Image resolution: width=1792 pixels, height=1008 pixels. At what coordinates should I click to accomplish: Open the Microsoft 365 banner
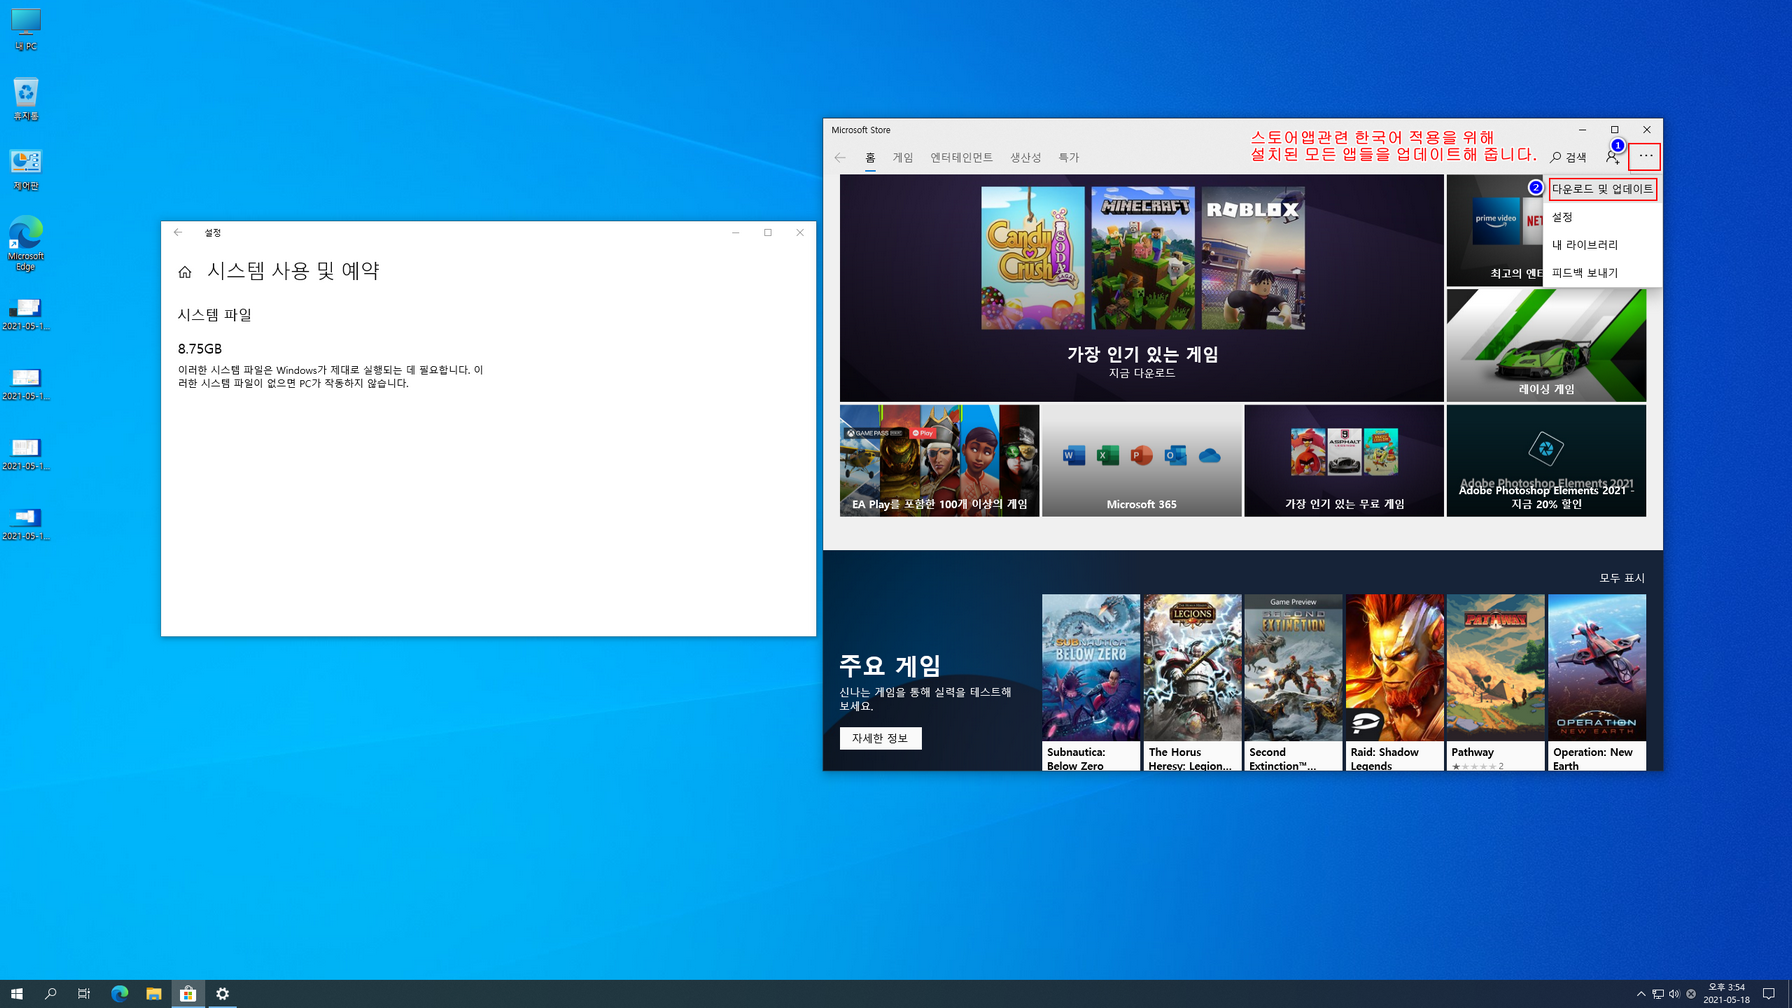click(x=1141, y=460)
